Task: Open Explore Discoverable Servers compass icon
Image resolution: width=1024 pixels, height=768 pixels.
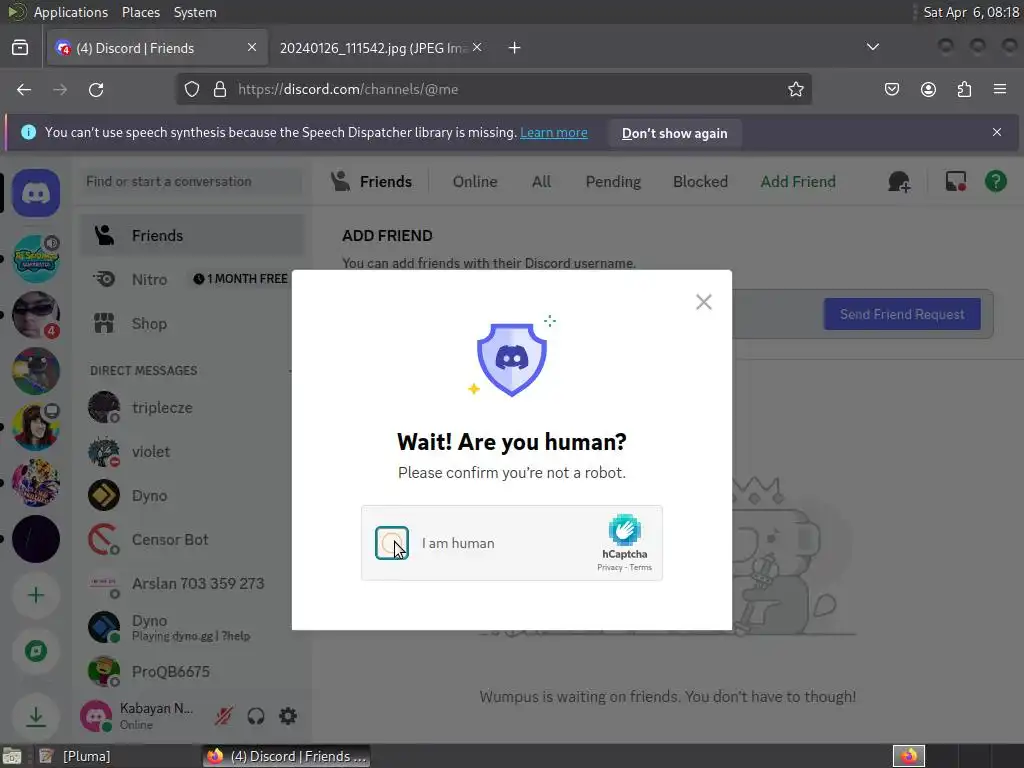Action: [x=36, y=651]
